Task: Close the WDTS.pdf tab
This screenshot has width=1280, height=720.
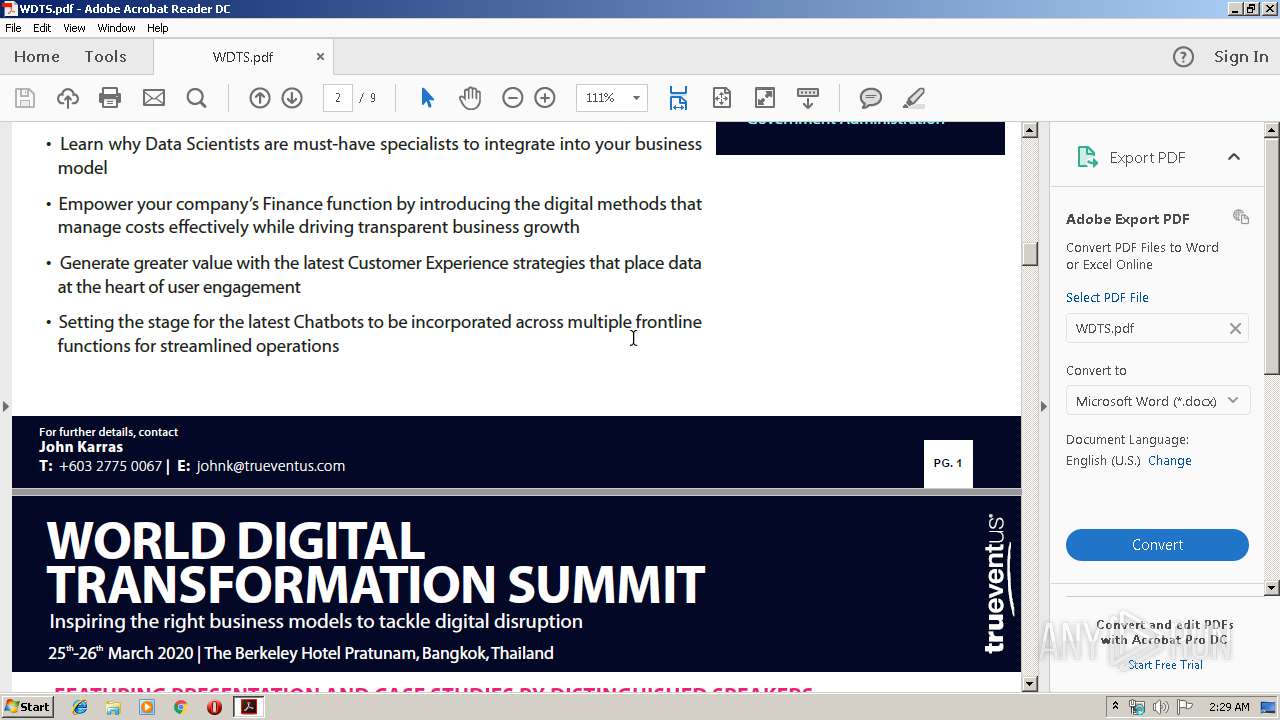Action: point(320,57)
